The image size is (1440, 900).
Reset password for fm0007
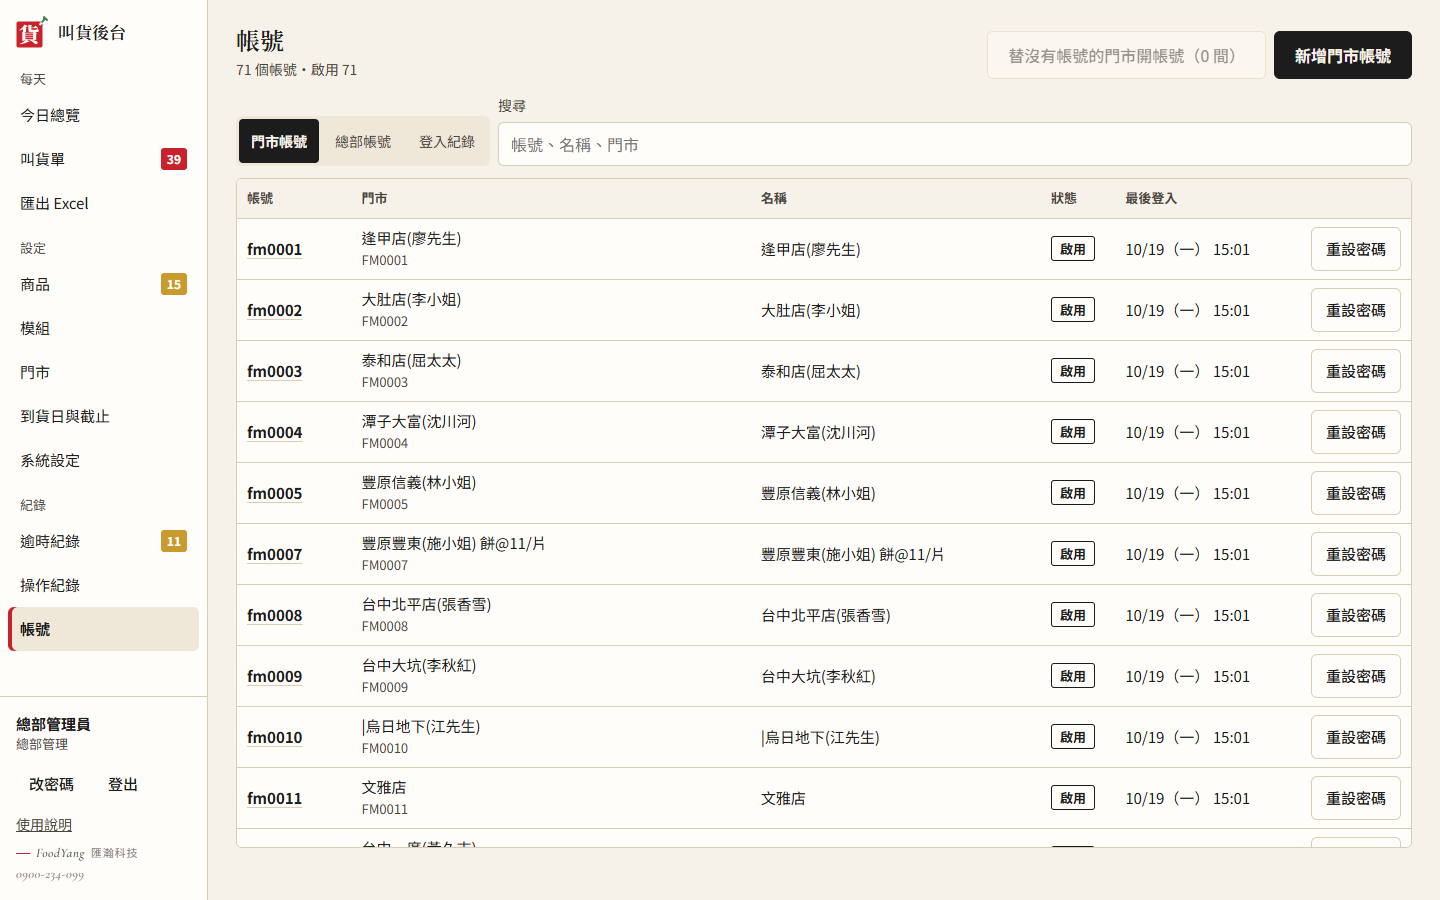[x=1356, y=554]
